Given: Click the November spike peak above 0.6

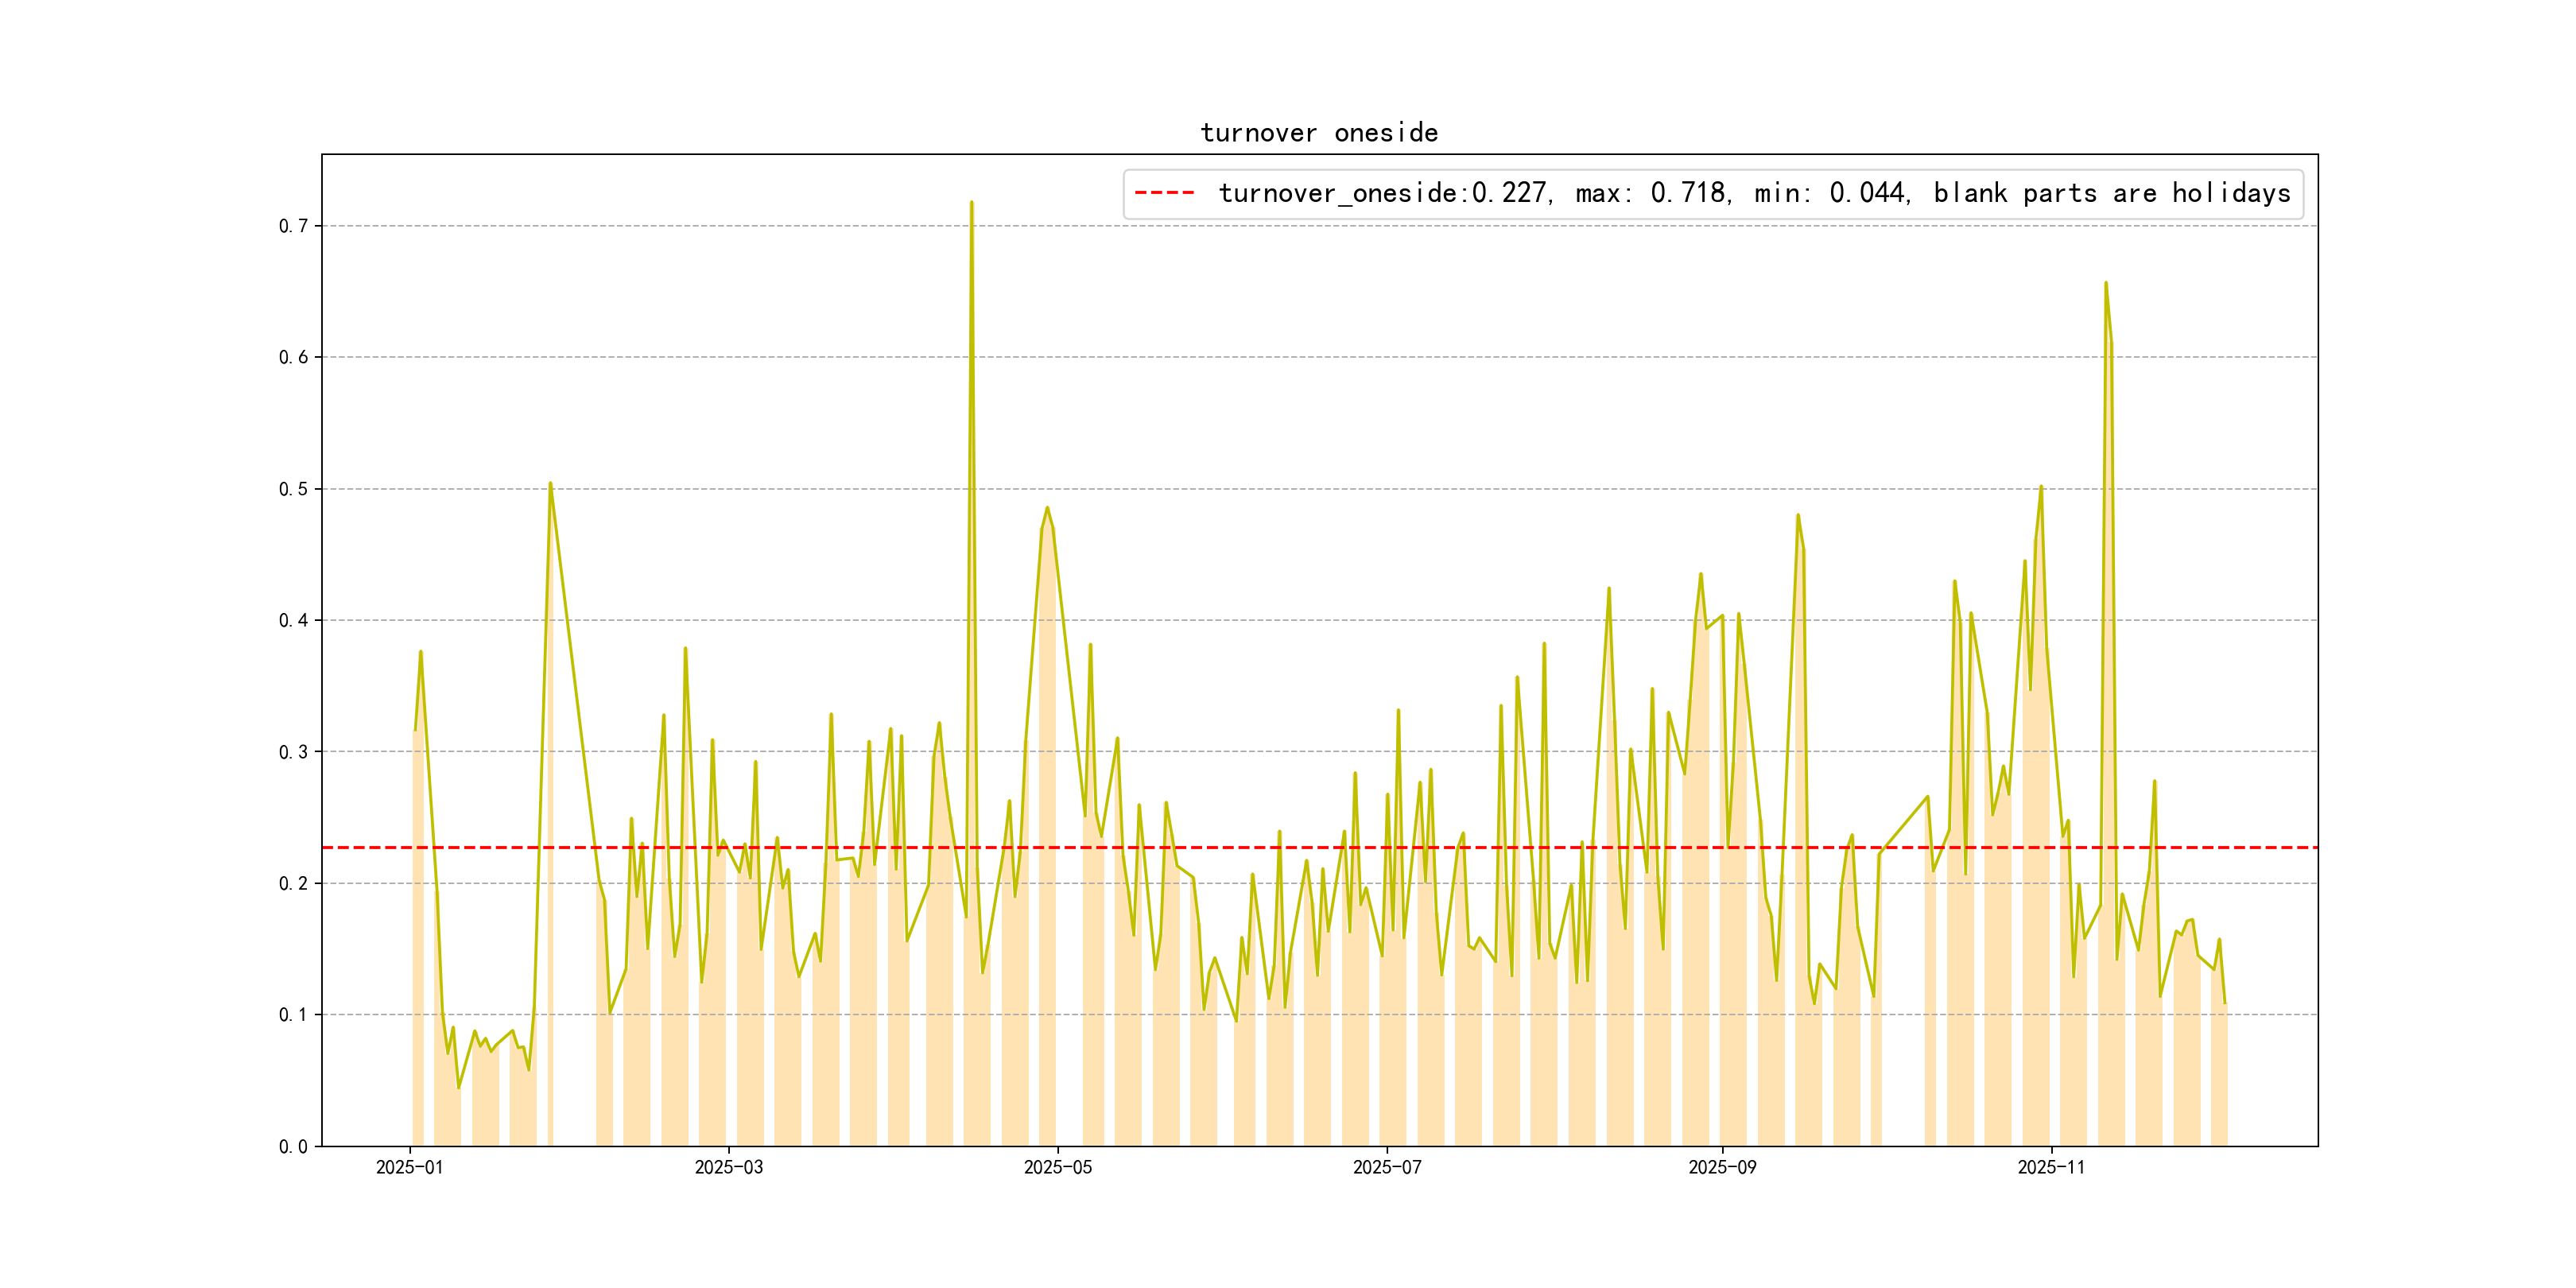Looking at the screenshot, I should click(2105, 283).
